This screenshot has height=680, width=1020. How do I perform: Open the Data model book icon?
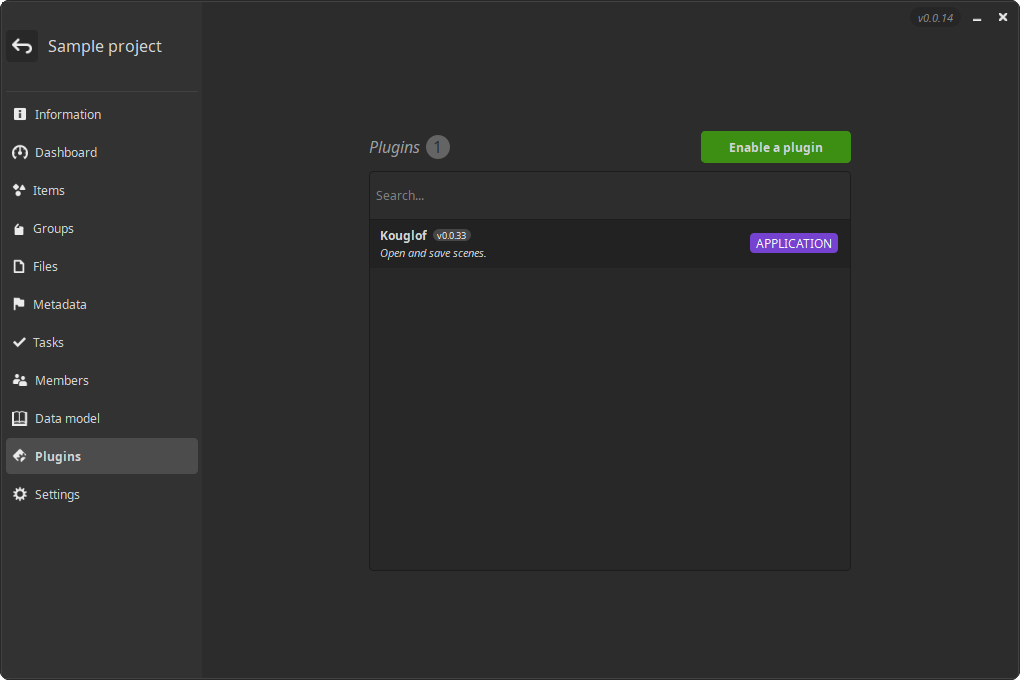[19, 418]
